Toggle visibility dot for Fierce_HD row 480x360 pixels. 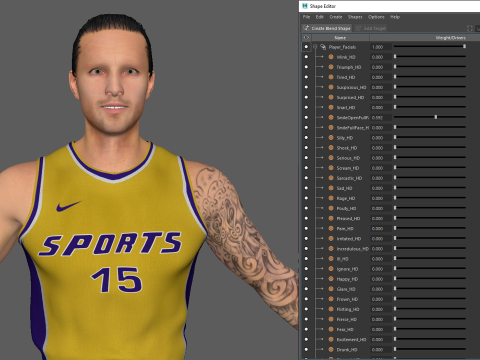point(306,319)
